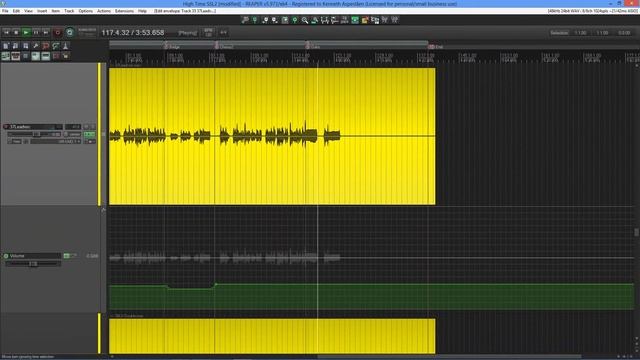Arm record on the 37Leadvoc track
The width and height of the screenshot is (640, 360).
pos(6,127)
